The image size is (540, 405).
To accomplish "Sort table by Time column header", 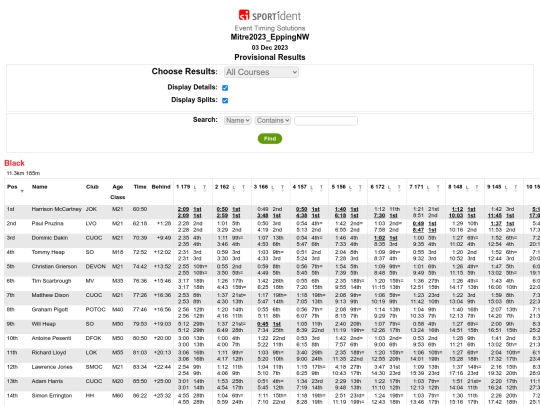I will coord(140,187).
